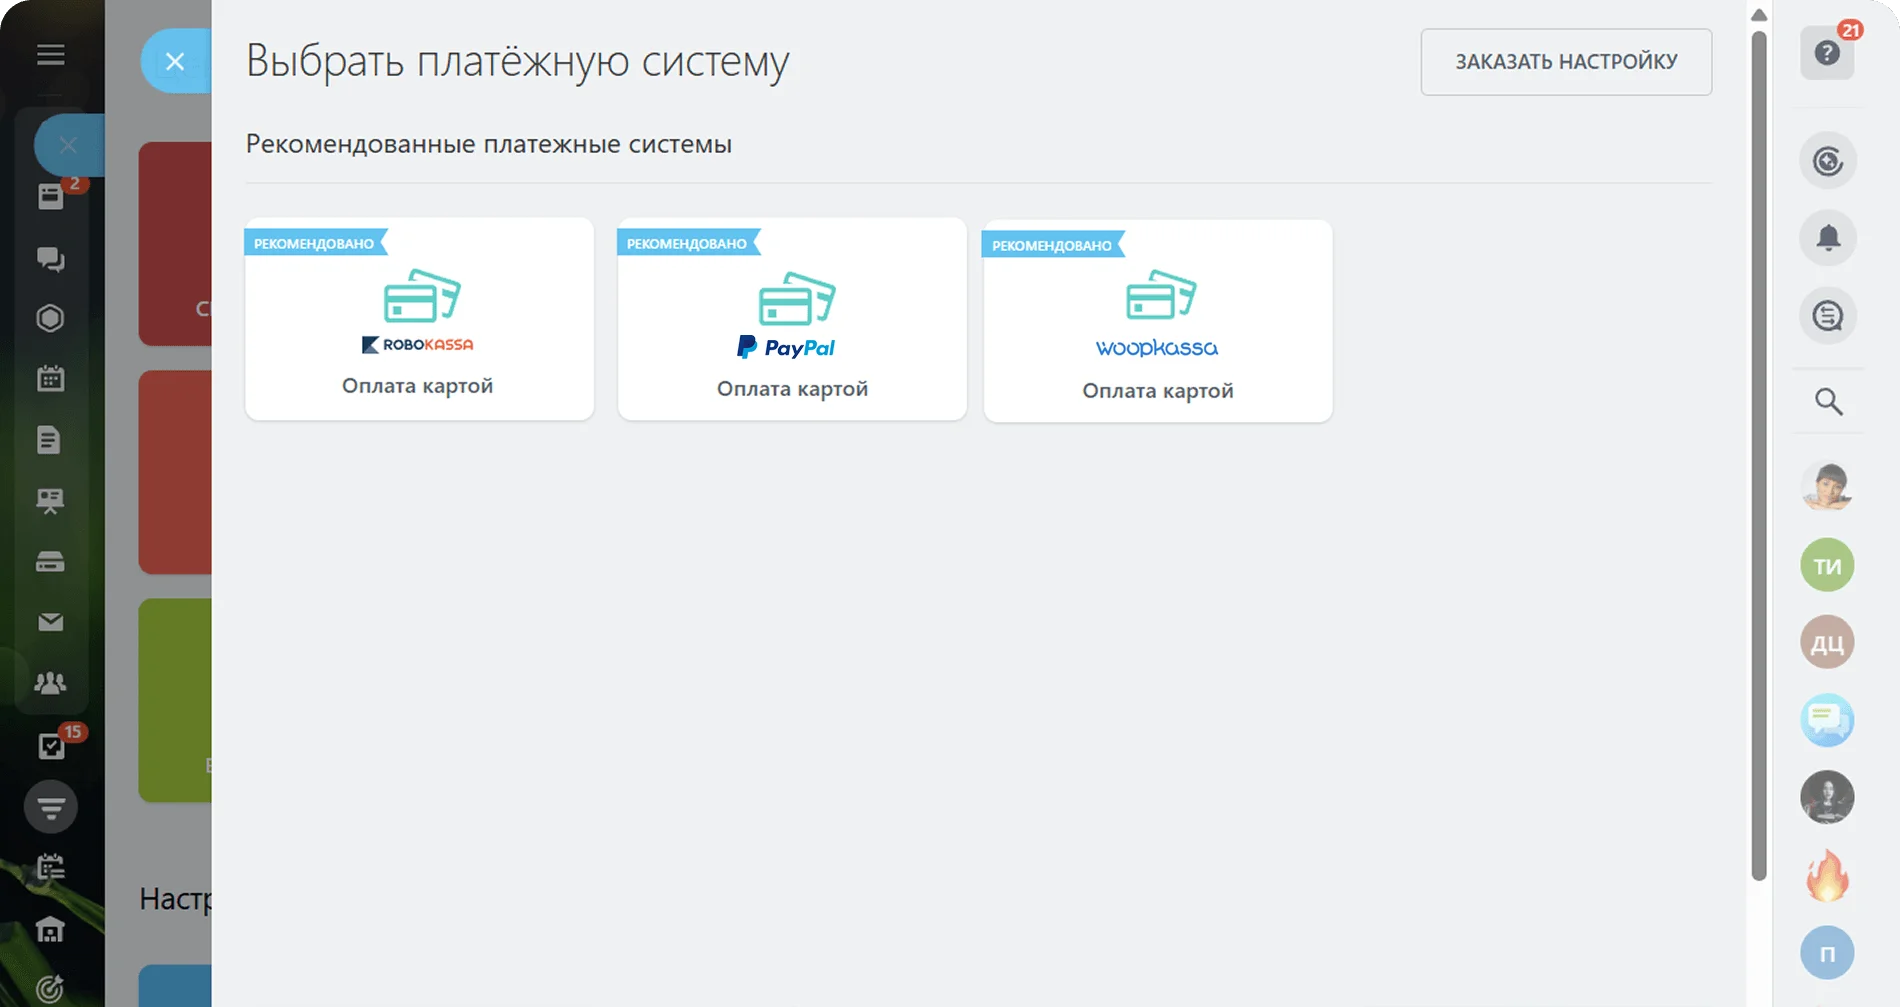
Task: Click the hexagon icon in left sidebar
Action: point(50,318)
